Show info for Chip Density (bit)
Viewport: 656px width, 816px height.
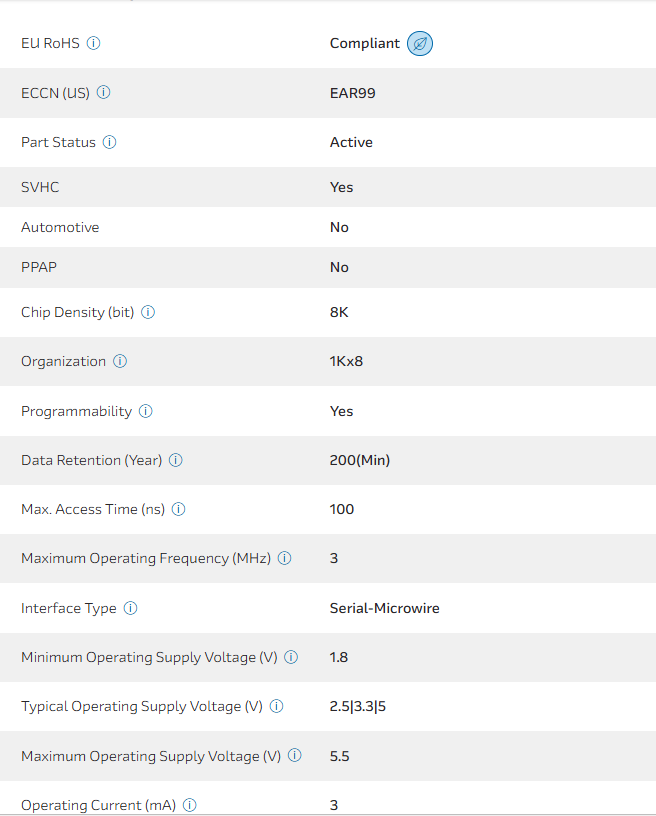148,312
